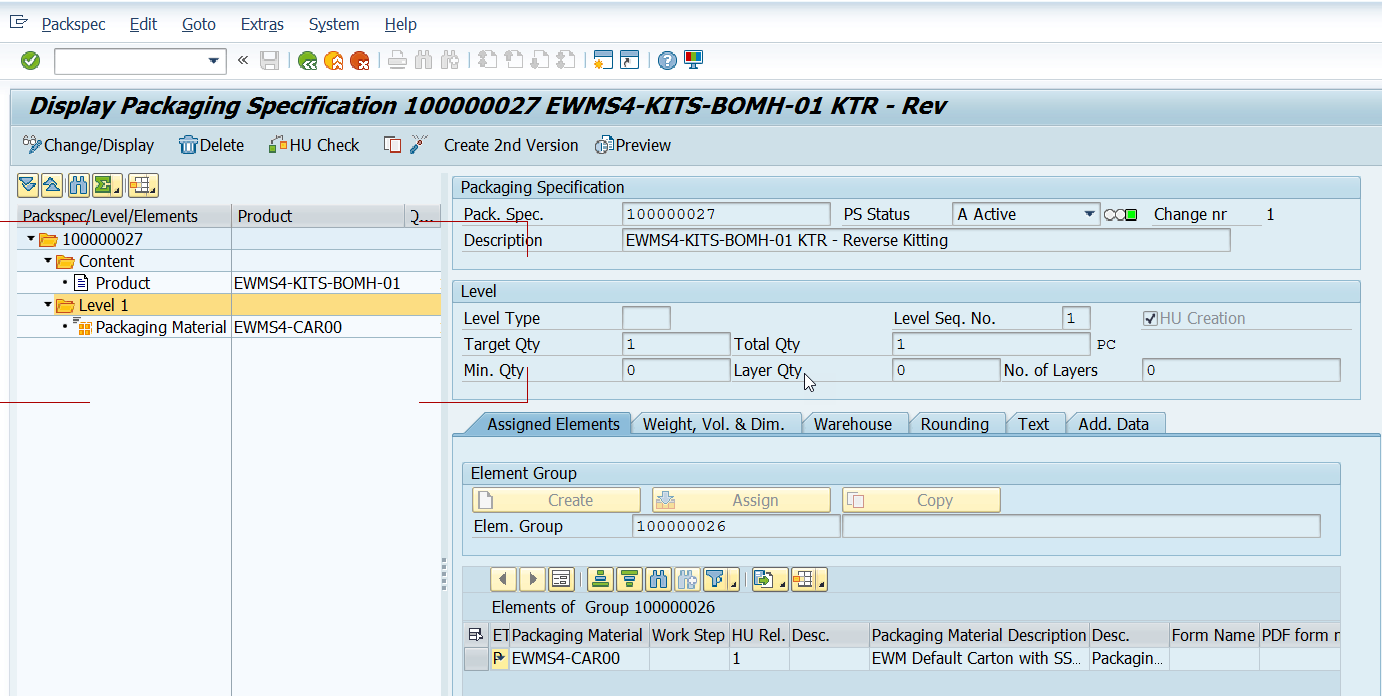
Task: Click the Create element group button
Action: [556, 500]
